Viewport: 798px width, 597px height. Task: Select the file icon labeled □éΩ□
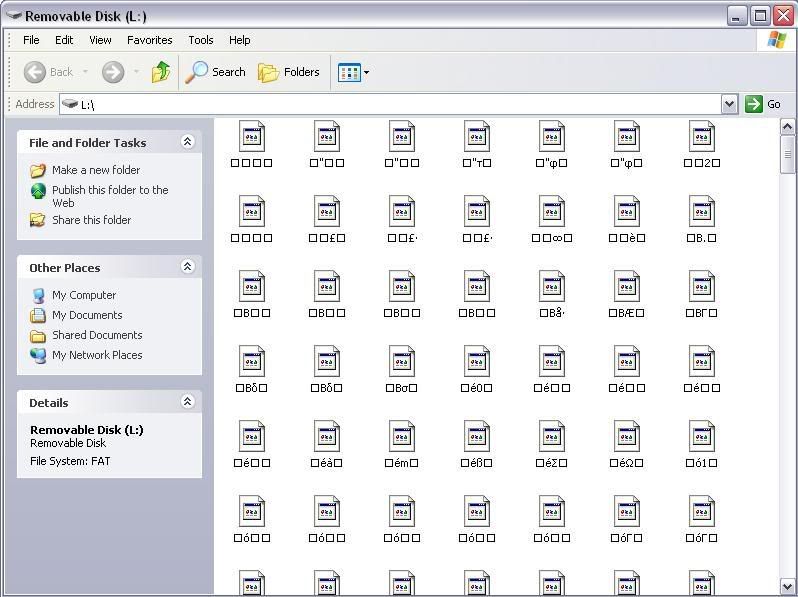pyautogui.click(x=626, y=436)
